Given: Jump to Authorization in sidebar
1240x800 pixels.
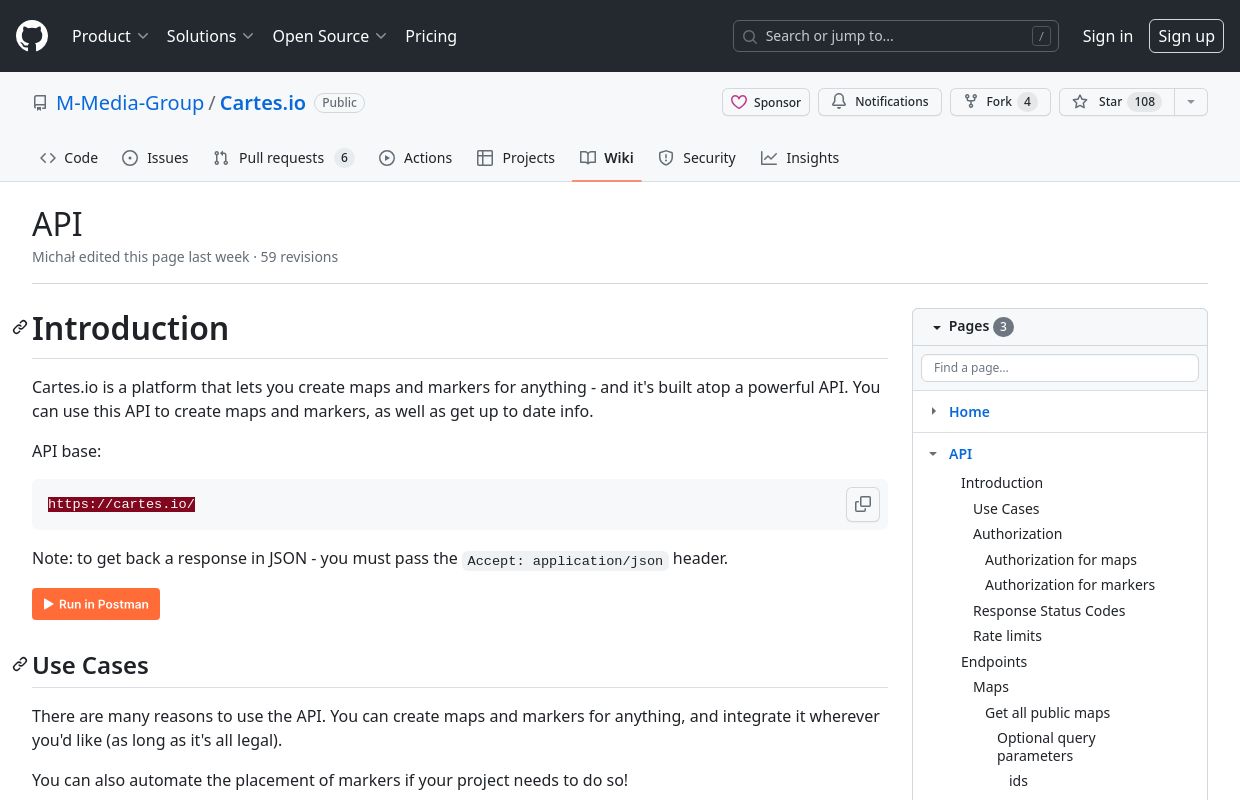Looking at the screenshot, I should click(1017, 534).
